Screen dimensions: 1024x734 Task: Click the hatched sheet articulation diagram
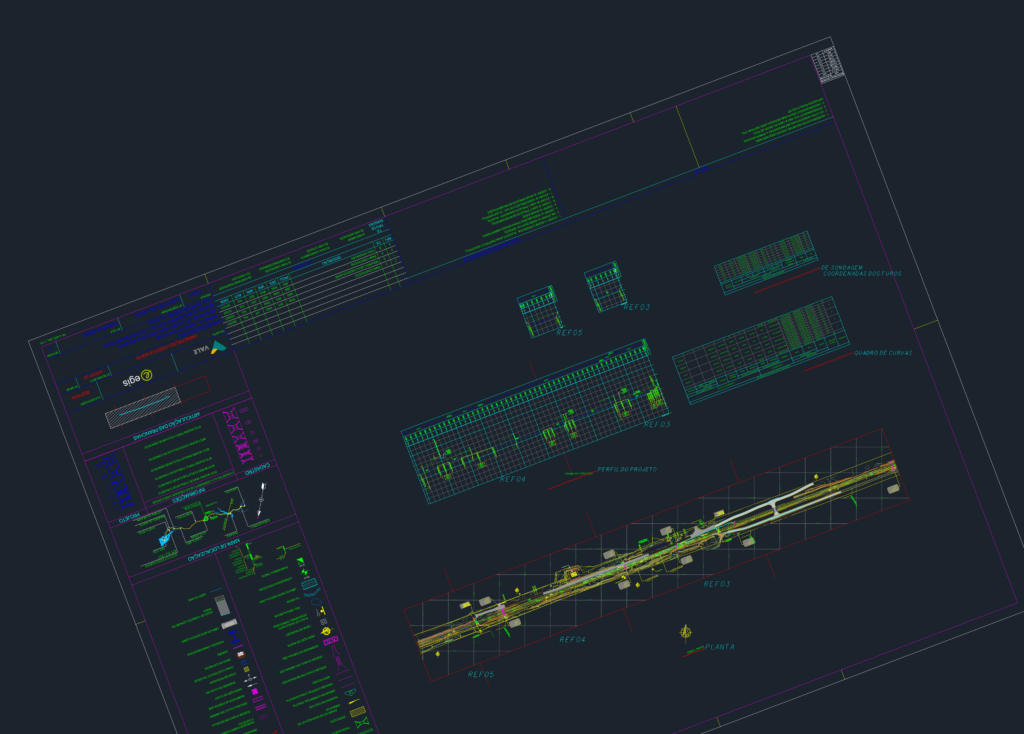(142, 407)
